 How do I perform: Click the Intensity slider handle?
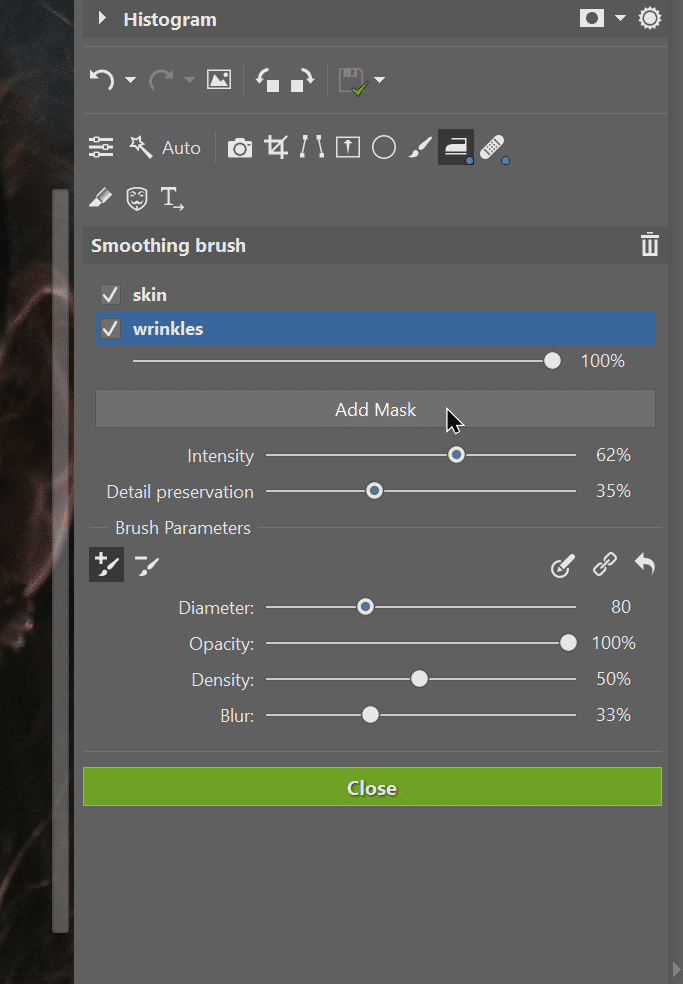pyautogui.click(x=457, y=455)
